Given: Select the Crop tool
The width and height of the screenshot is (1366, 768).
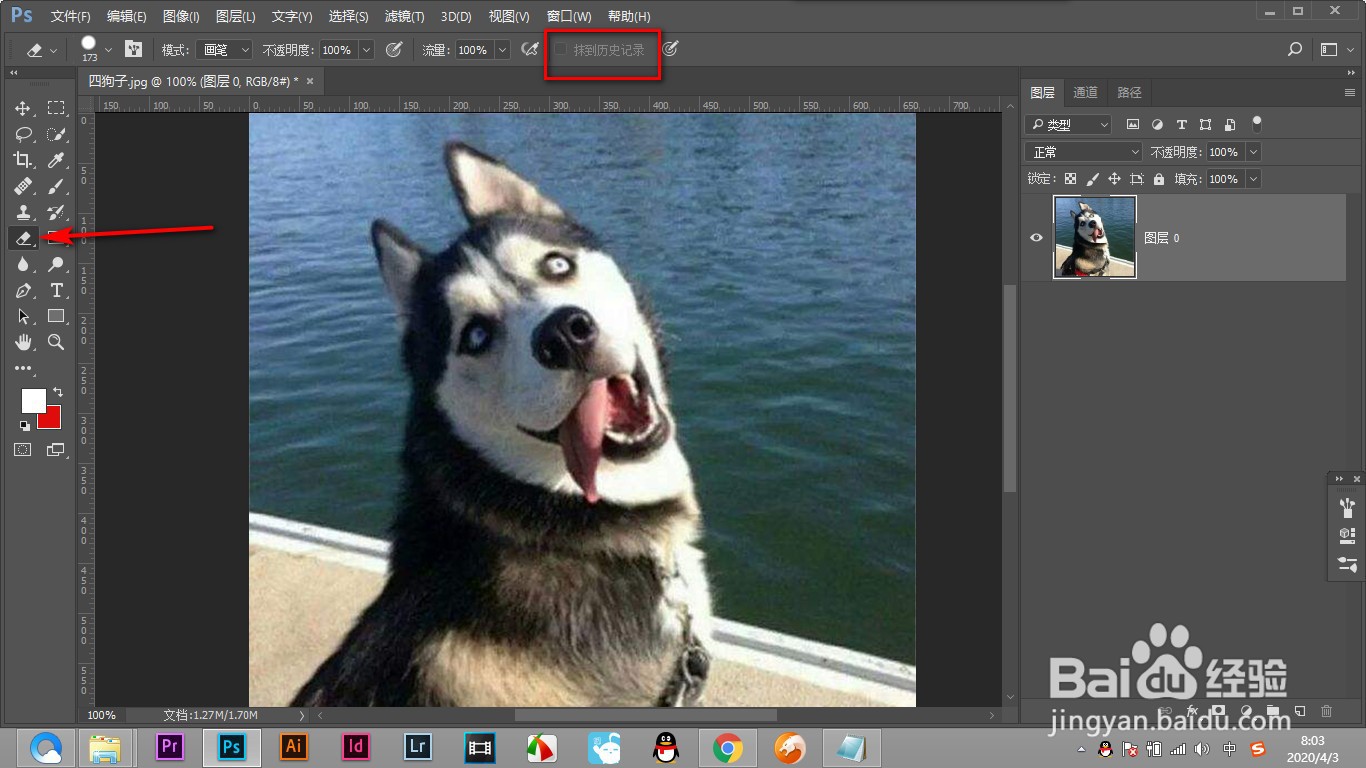Looking at the screenshot, I should (22, 160).
